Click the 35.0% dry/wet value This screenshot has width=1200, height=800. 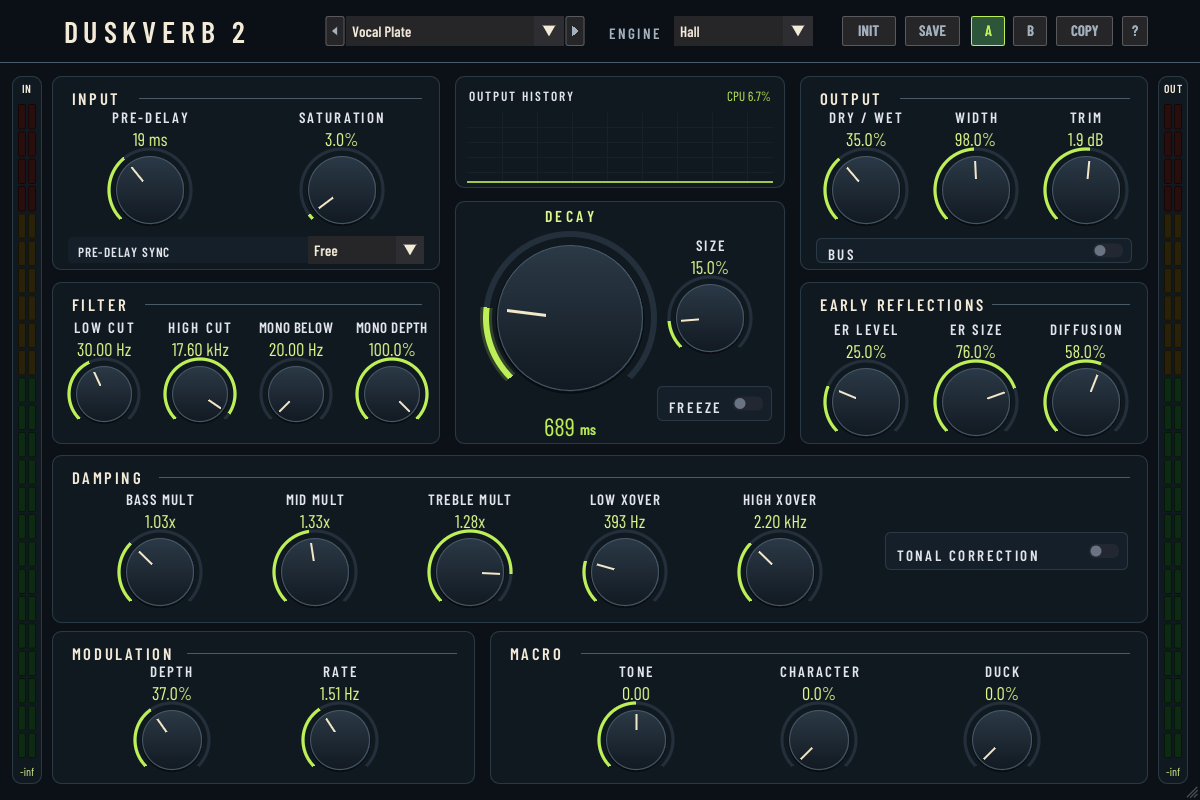pos(866,140)
